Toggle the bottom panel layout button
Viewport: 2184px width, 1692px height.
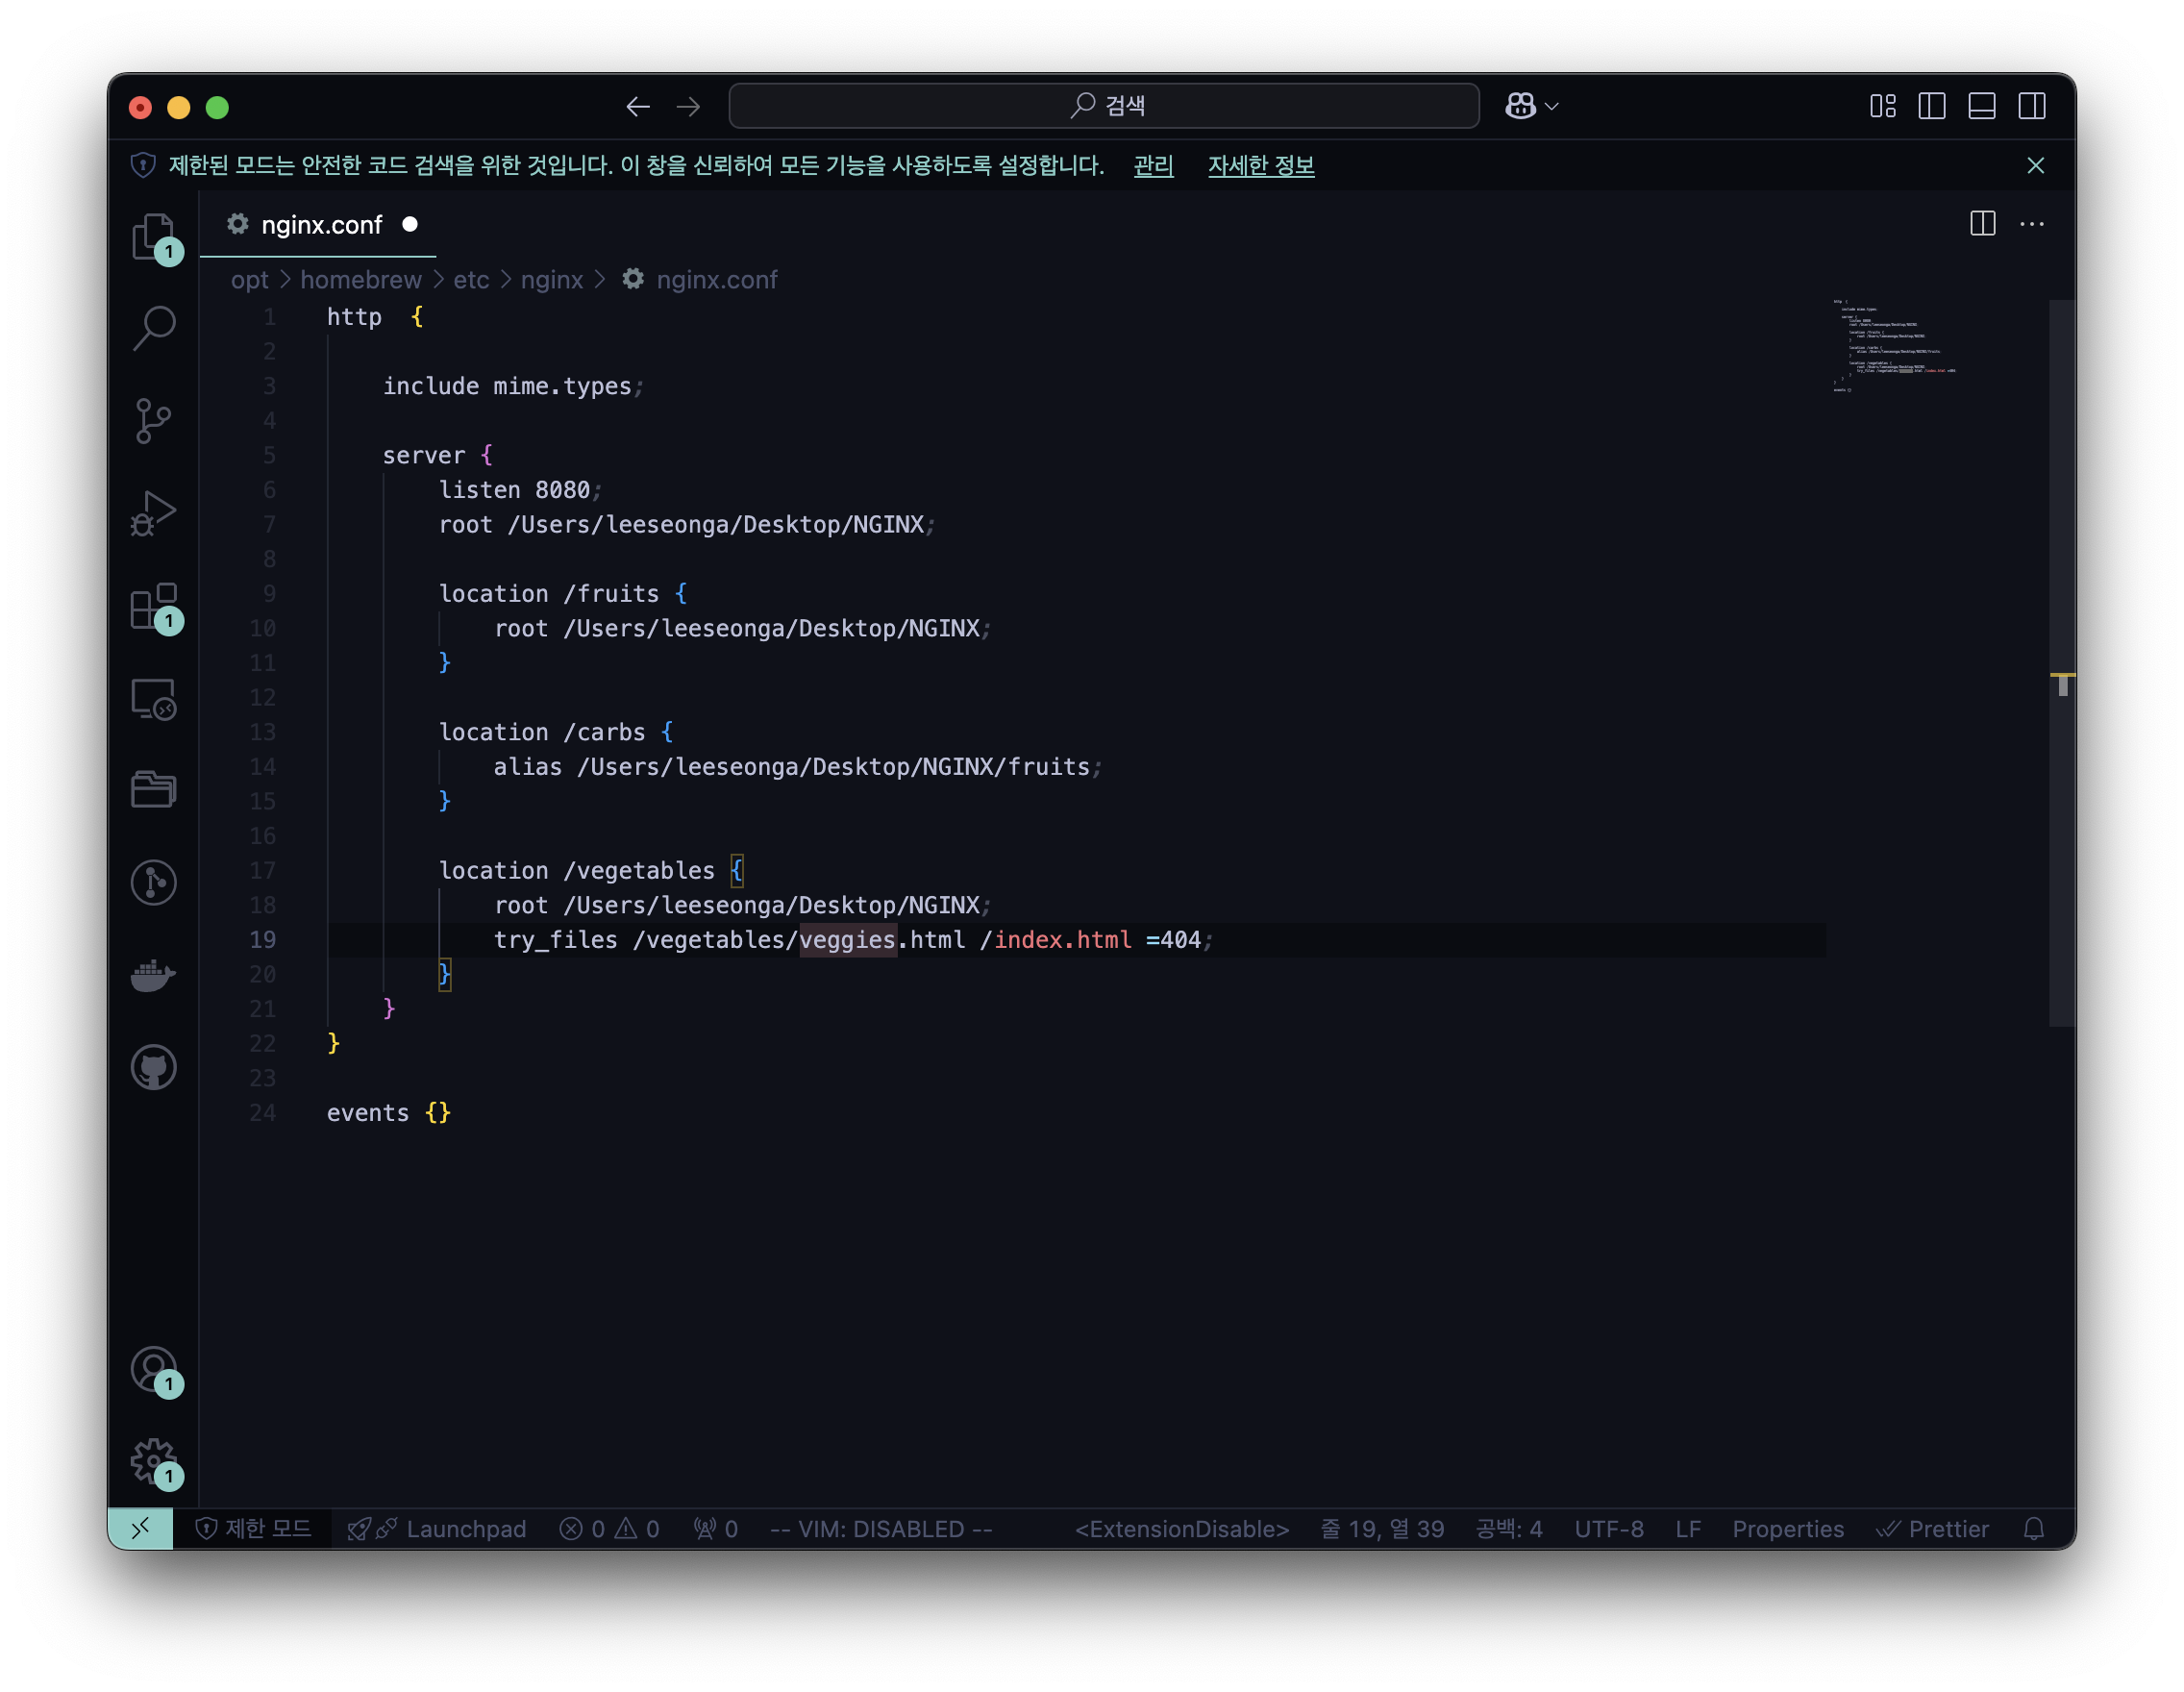pos(1981,106)
